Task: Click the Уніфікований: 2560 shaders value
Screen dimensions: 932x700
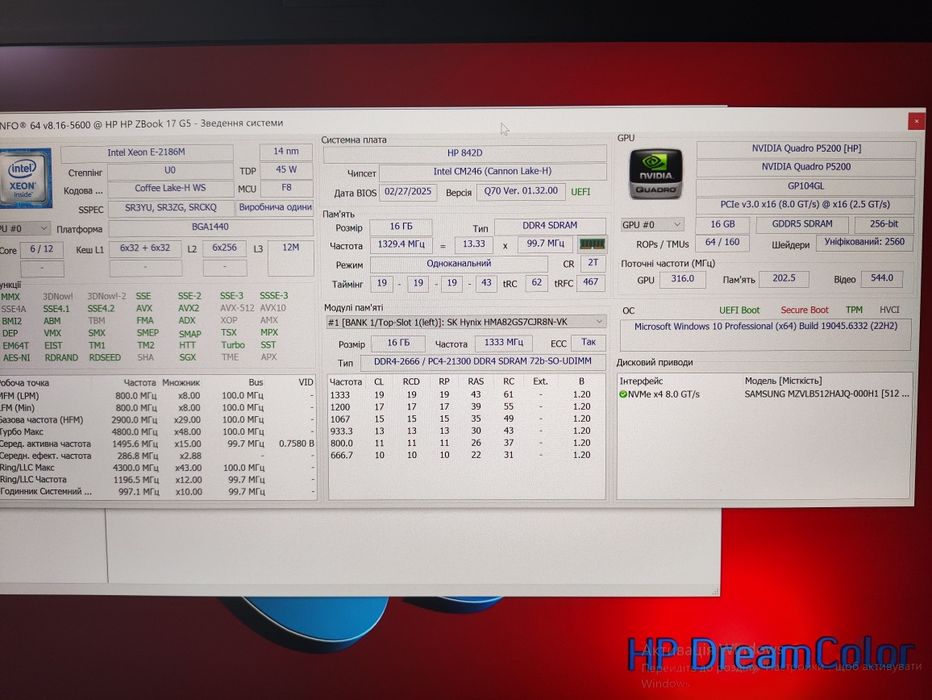Action: [x=865, y=242]
